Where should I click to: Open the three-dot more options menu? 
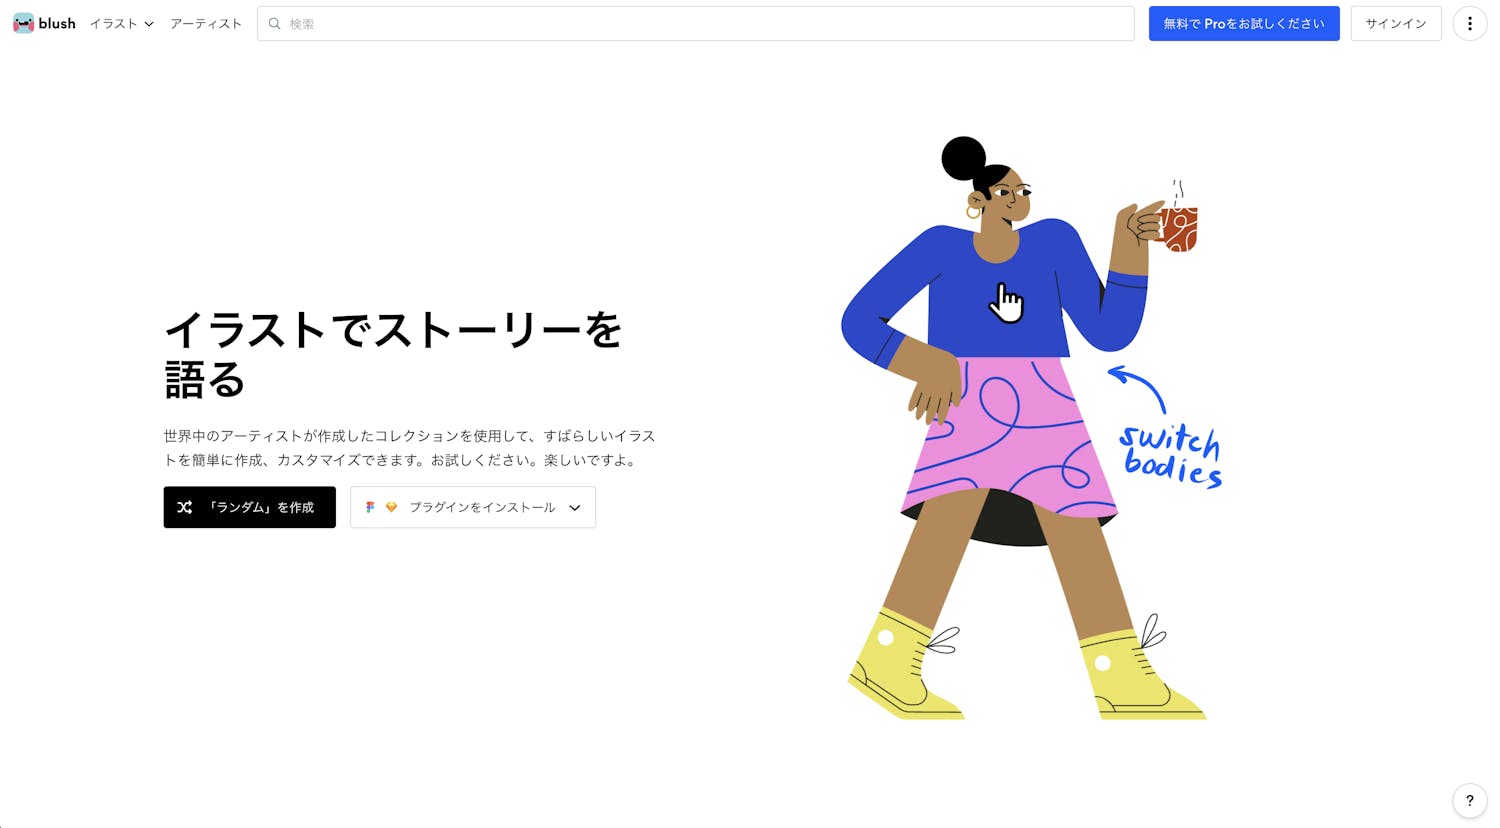(1469, 23)
